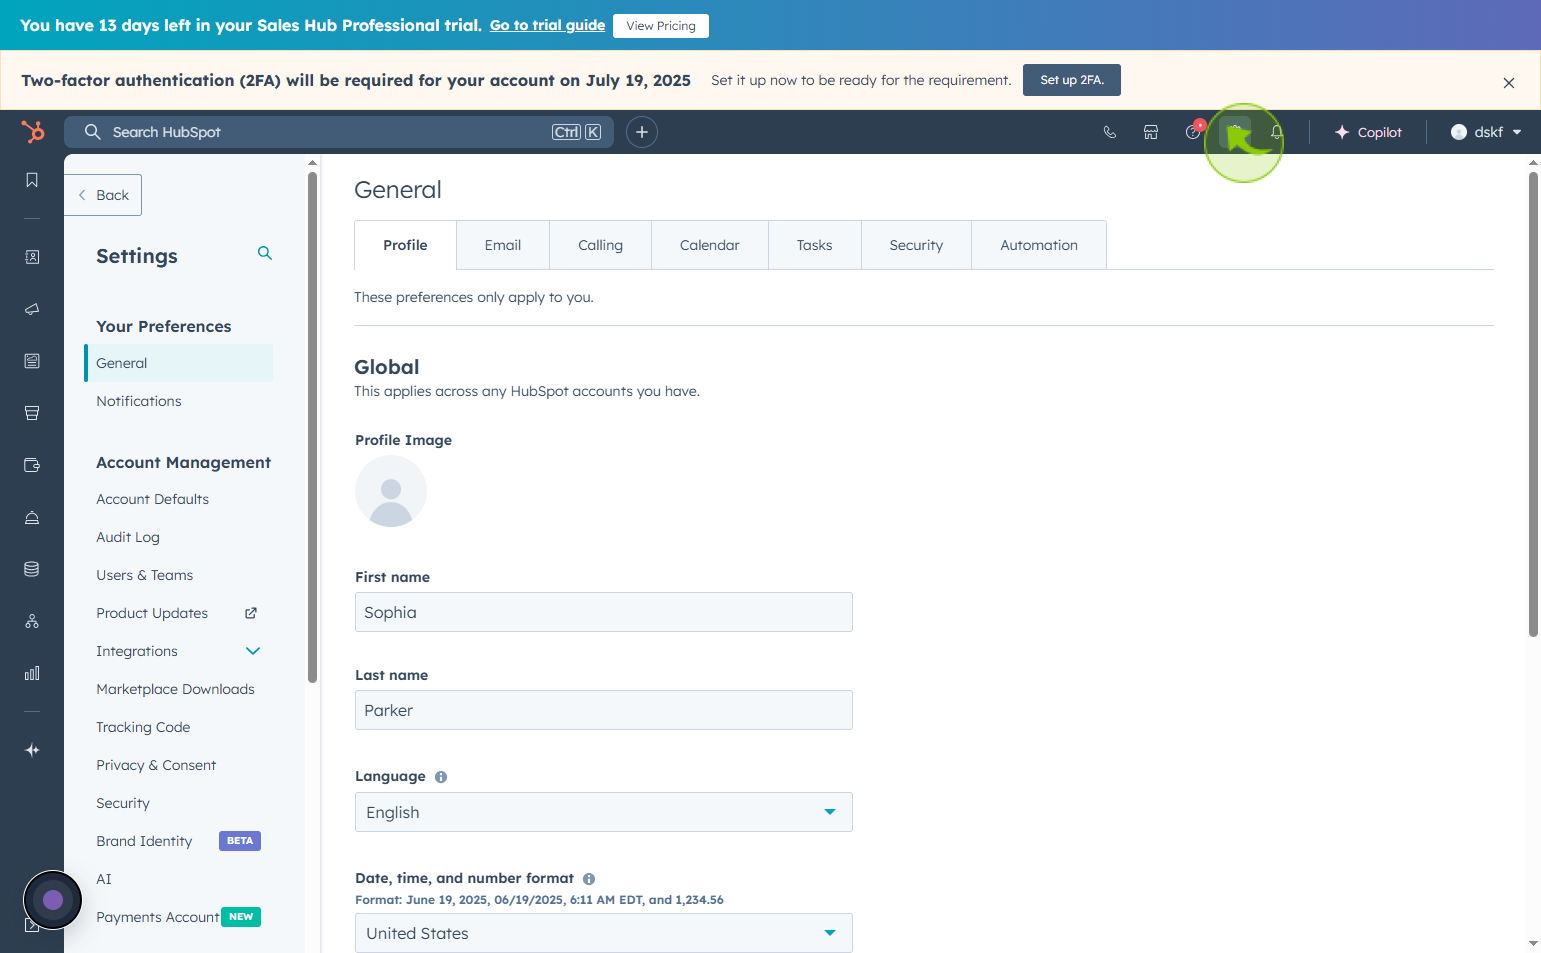Open the Automation workflow icon in left rail

[x=32, y=621]
